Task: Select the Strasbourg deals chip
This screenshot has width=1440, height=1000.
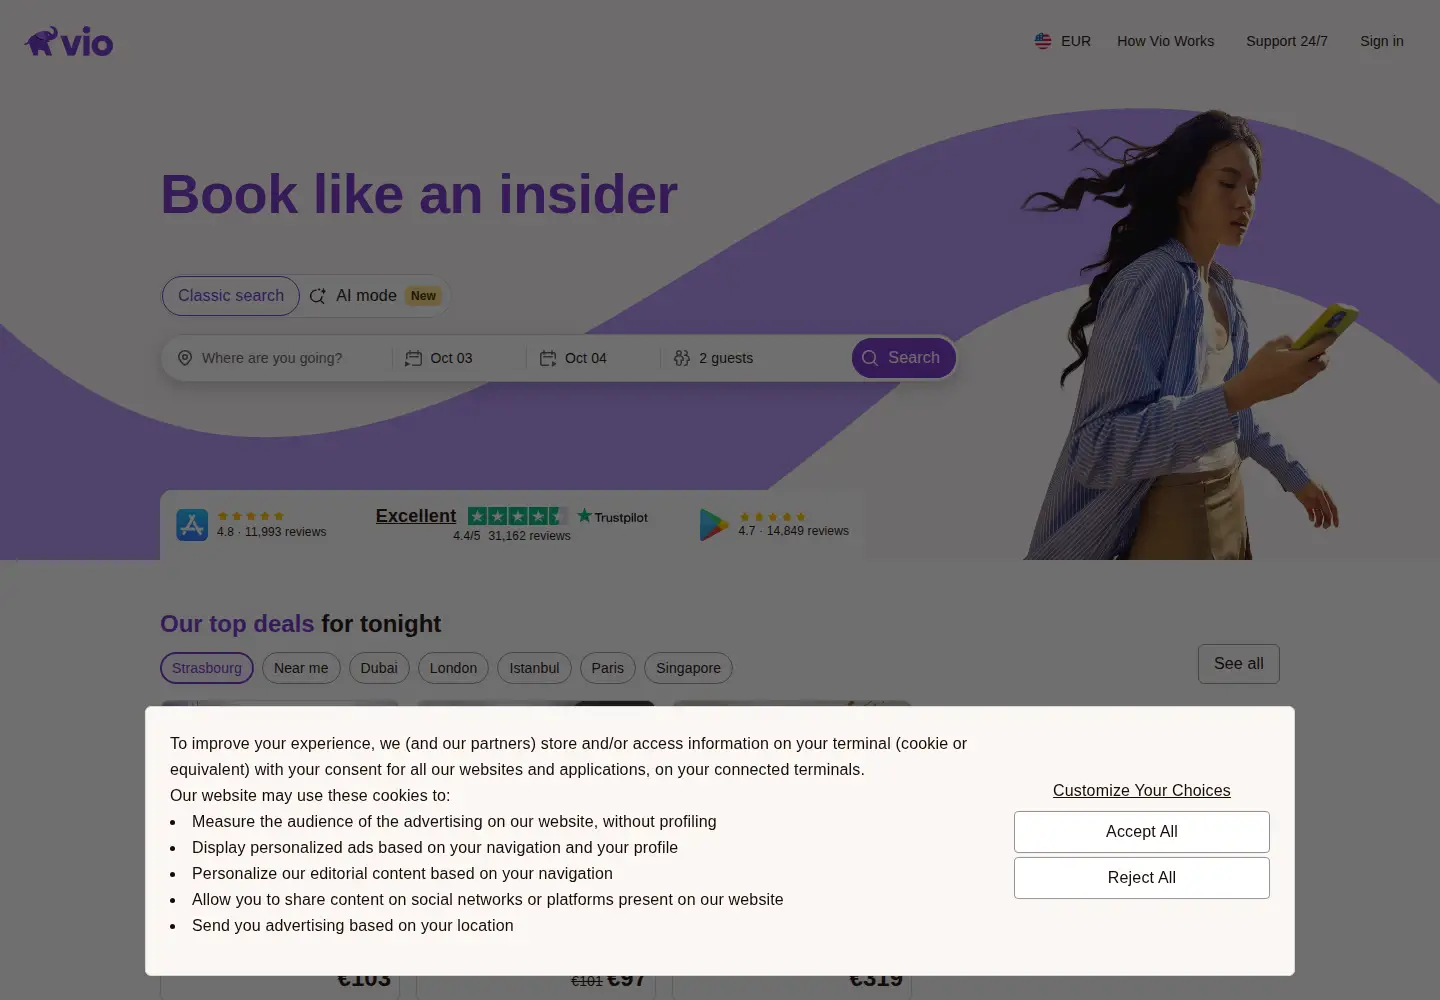Action: click(x=207, y=668)
